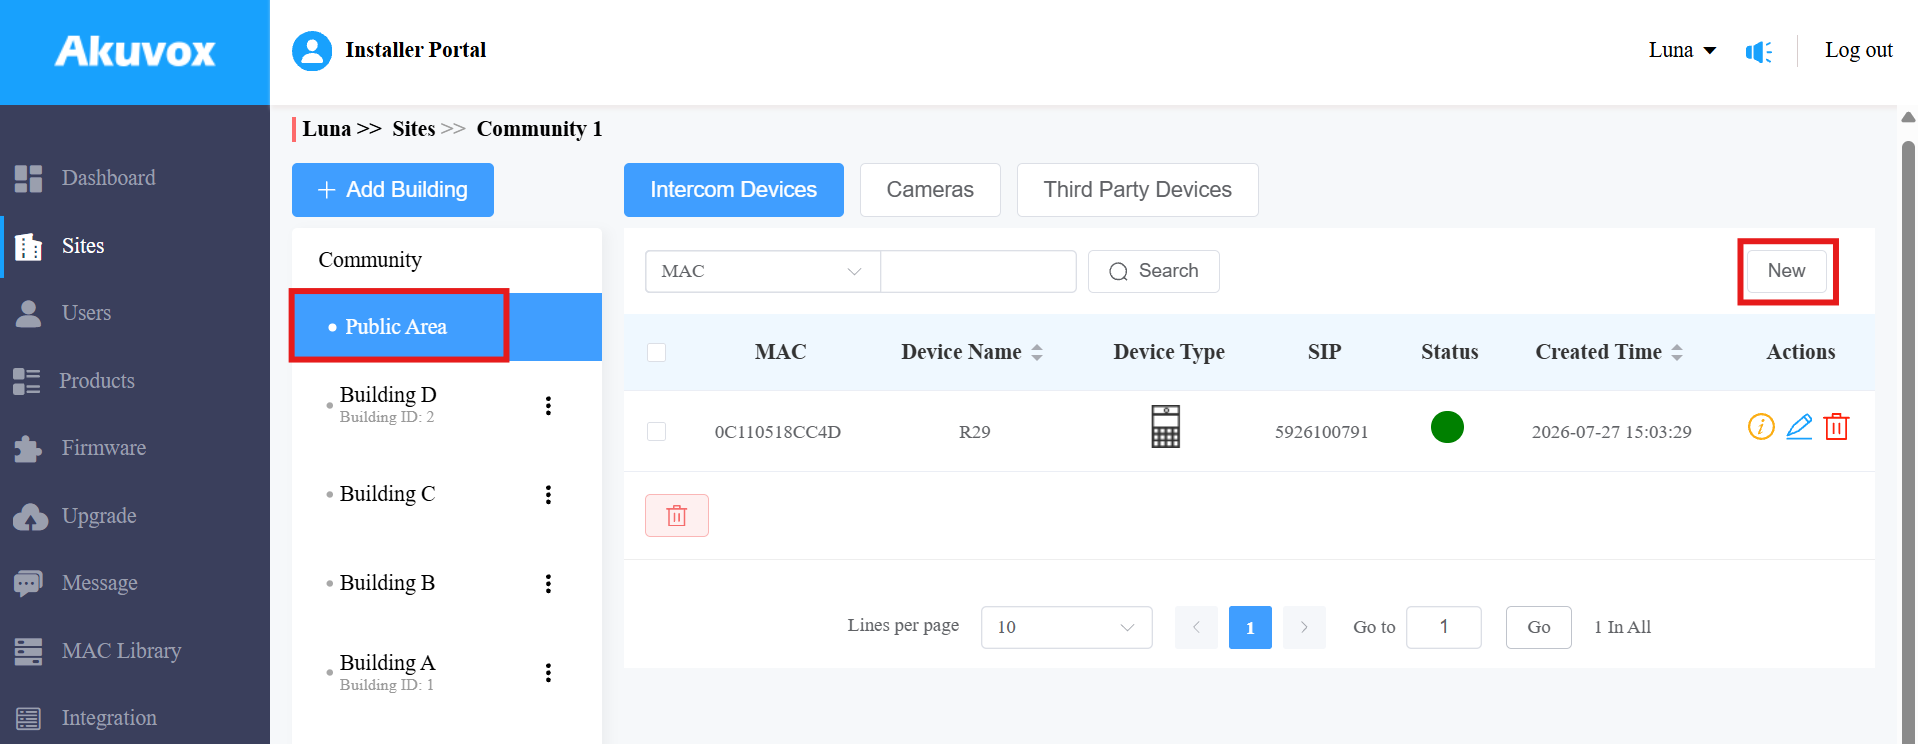Screen dimensions: 1918x744
Task: Select Building D in the tree
Action: tap(388, 395)
